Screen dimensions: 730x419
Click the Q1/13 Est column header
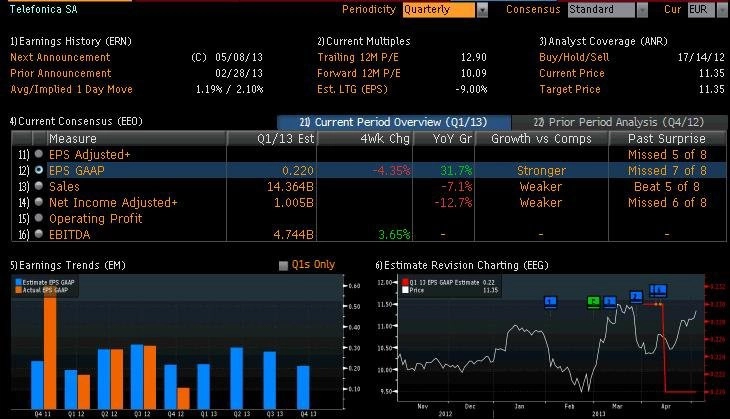pos(271,139)
